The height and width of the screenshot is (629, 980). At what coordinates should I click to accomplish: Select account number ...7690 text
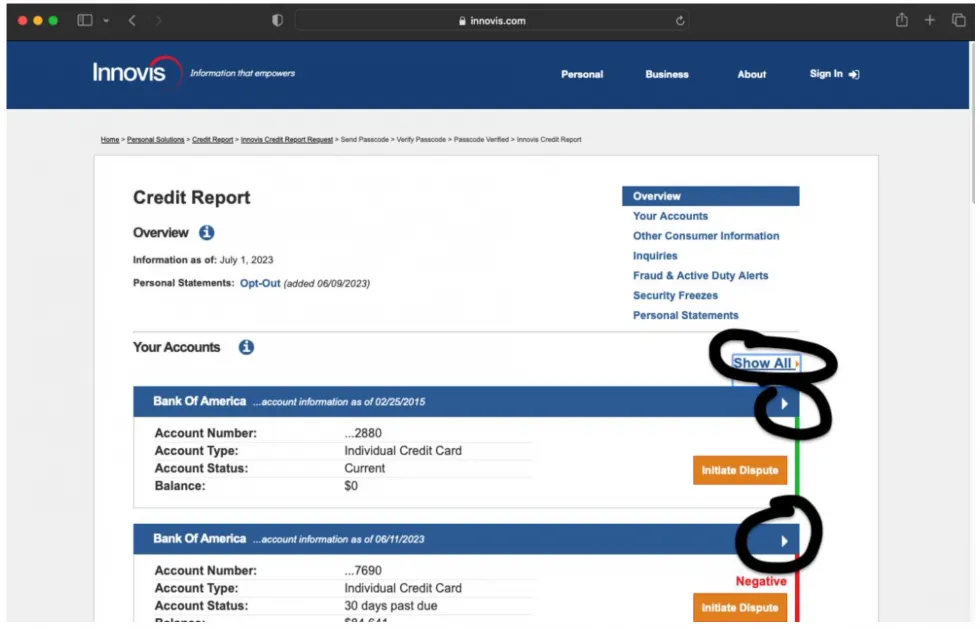tap(363, 571)
